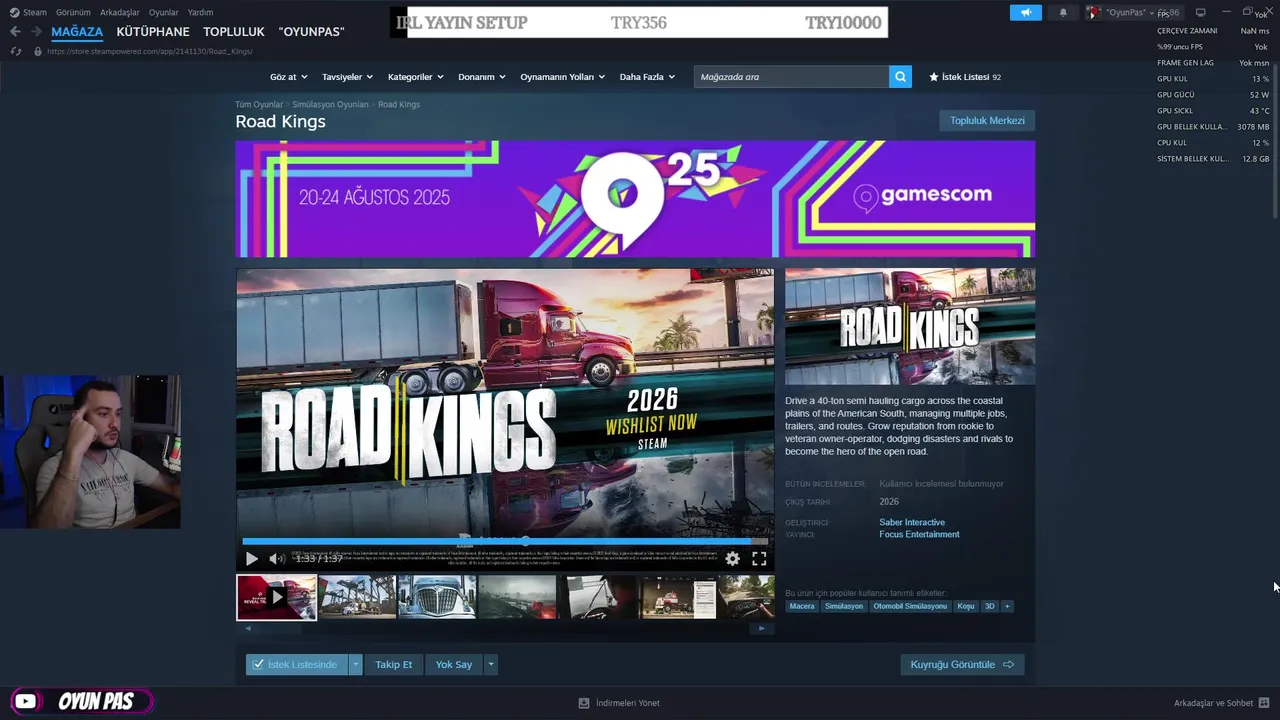Enter fullscreen on the trailer
The width and height of the screenshot is (1280, 720).
pyautogui.click(x=759, y=559)
